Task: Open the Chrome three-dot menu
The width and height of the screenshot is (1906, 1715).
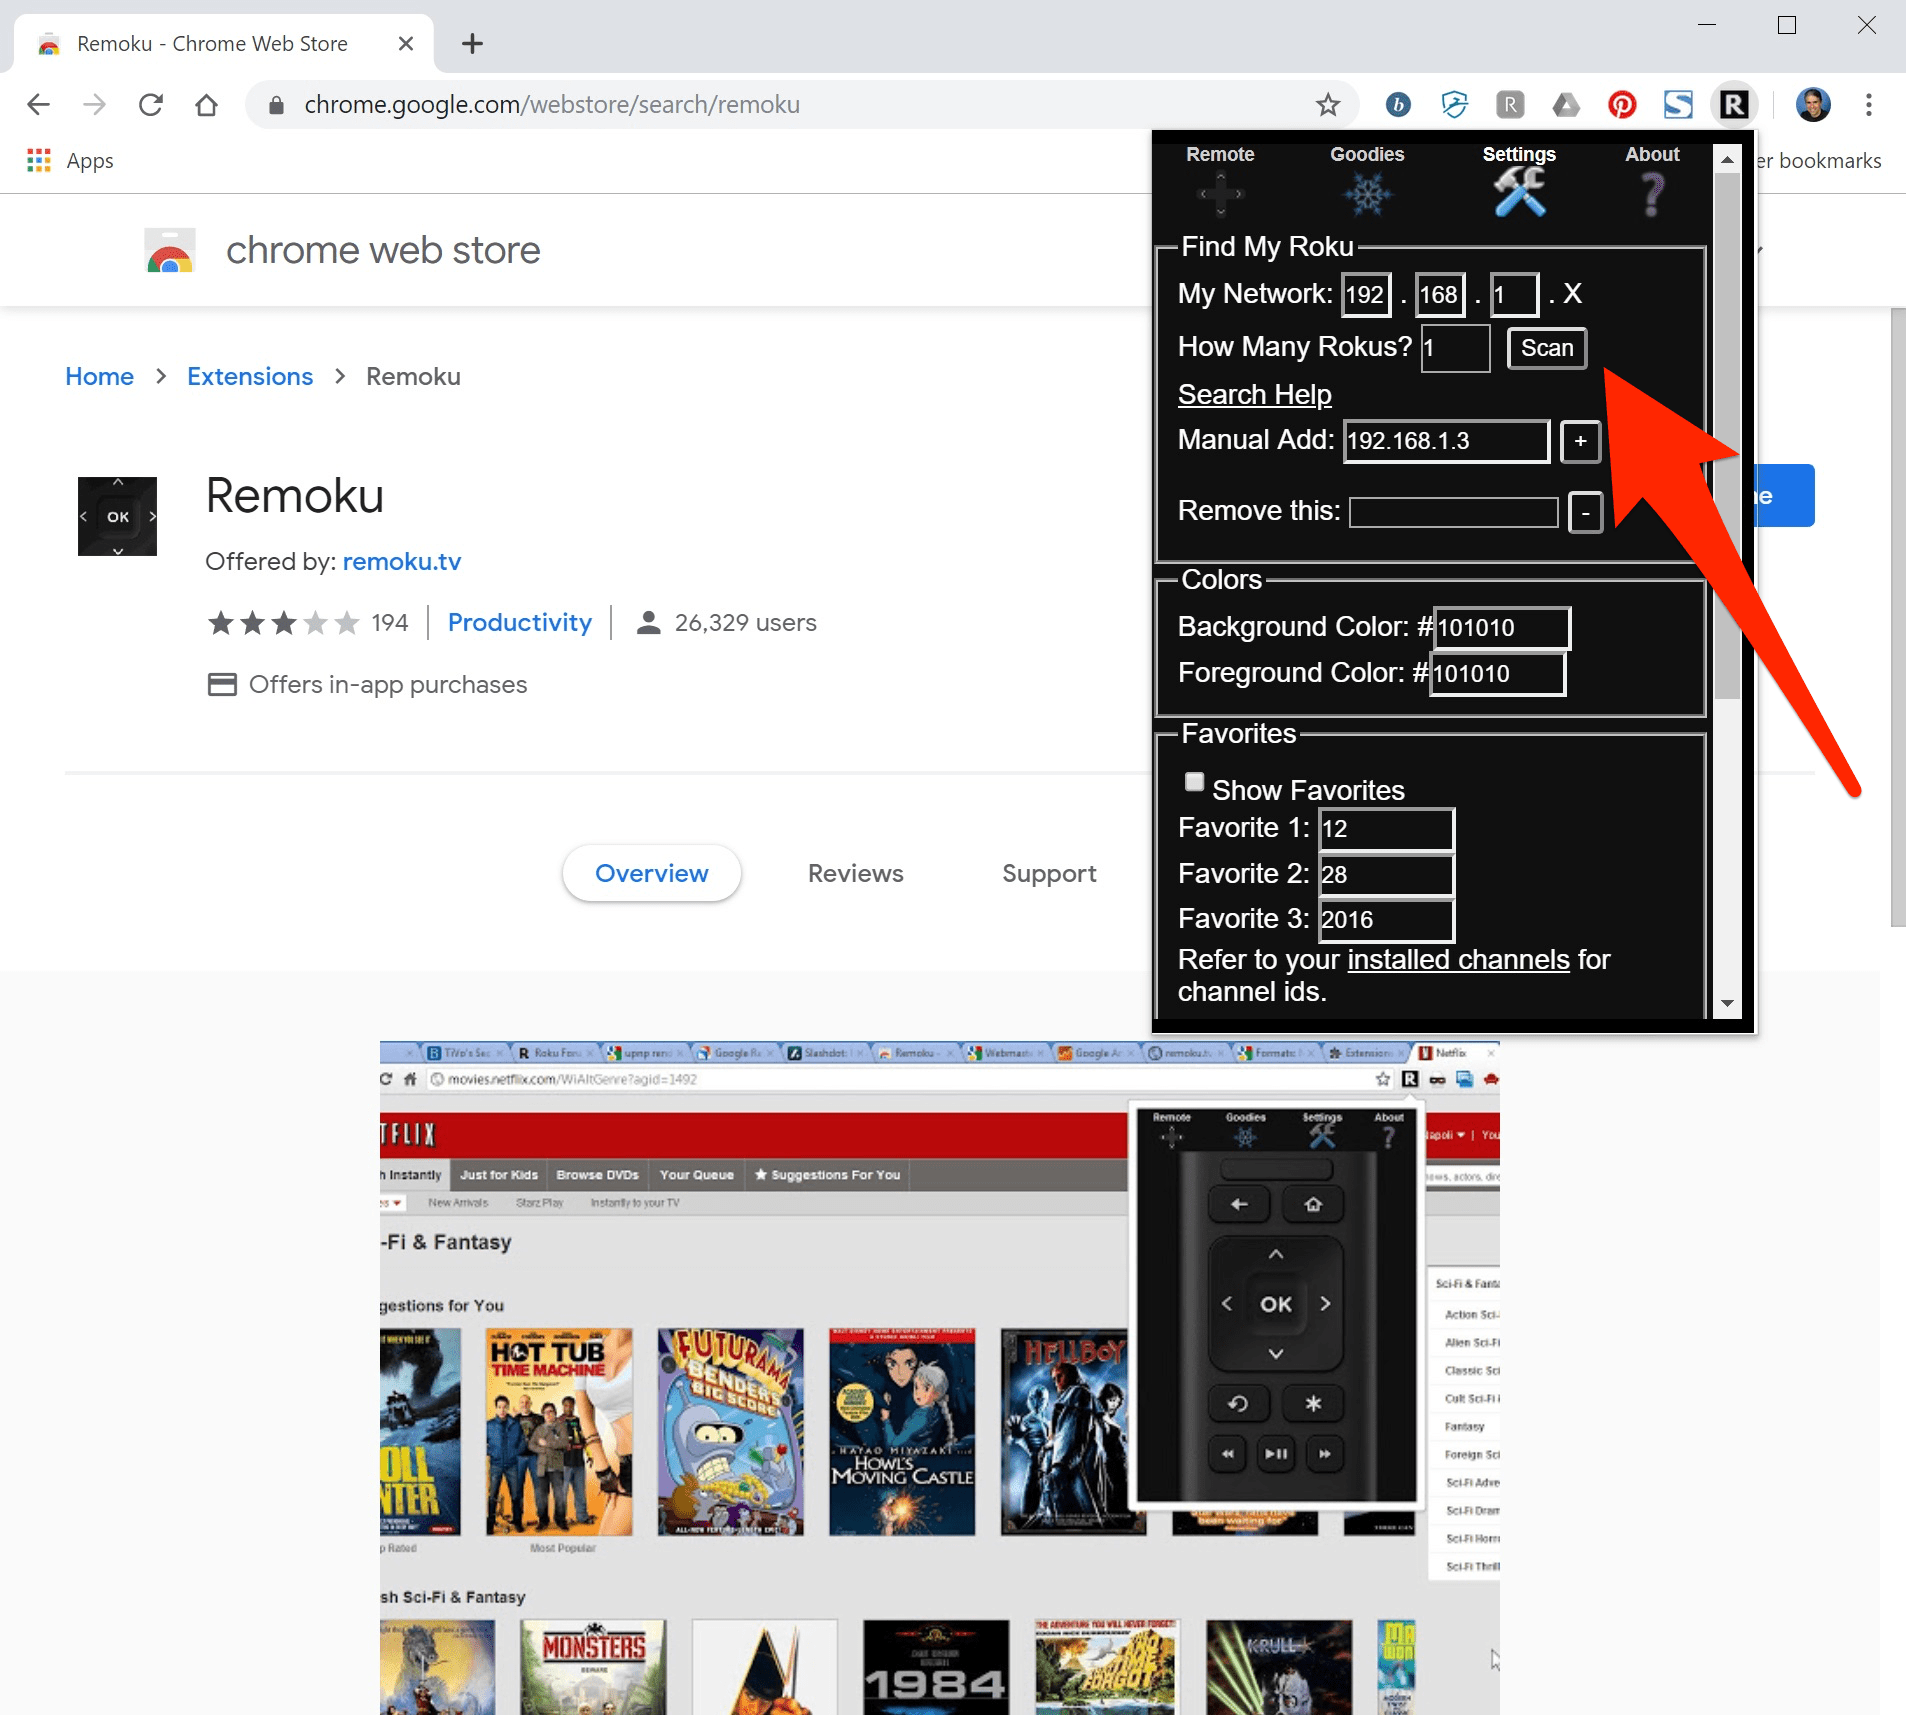Action: (1868, 104)
